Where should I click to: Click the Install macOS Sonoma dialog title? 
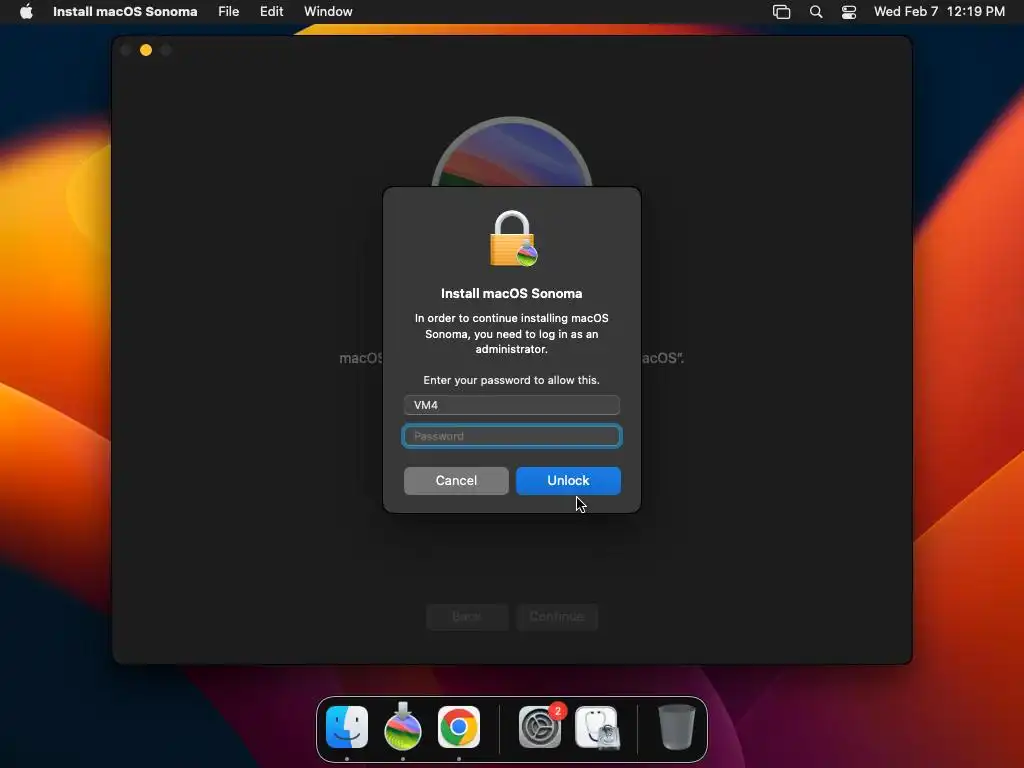pos(511,294)
